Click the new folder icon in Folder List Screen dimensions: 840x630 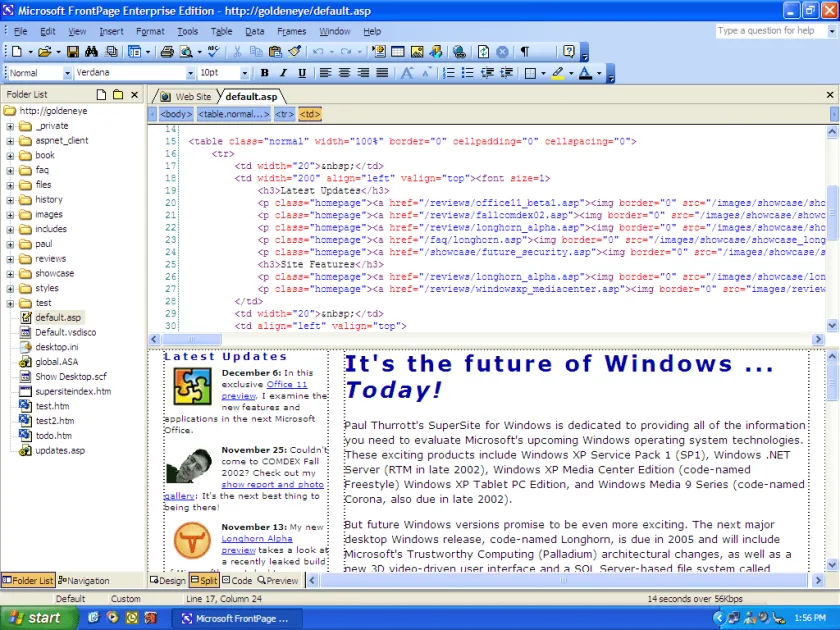pos(118,95)
